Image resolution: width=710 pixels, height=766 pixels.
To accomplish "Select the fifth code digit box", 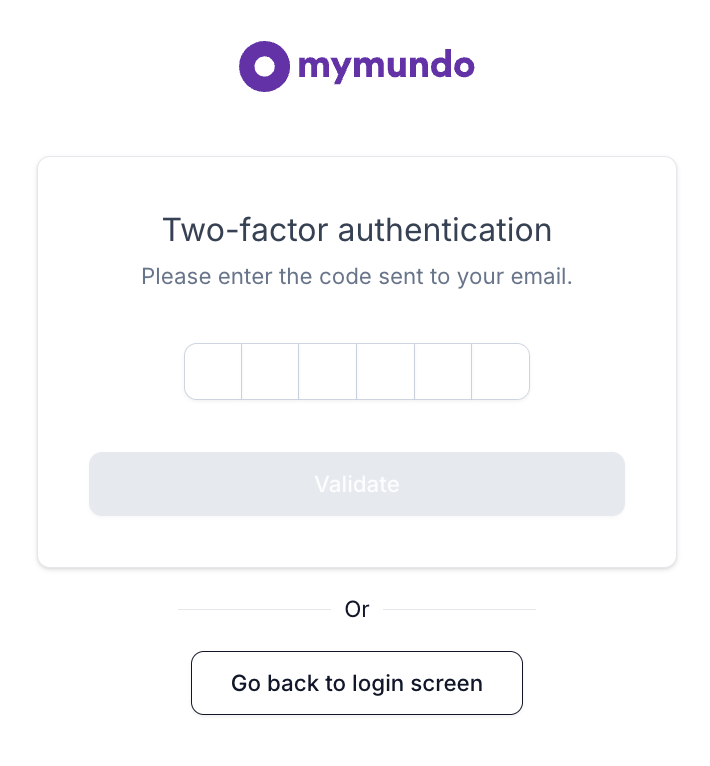I will click(443, 372).
